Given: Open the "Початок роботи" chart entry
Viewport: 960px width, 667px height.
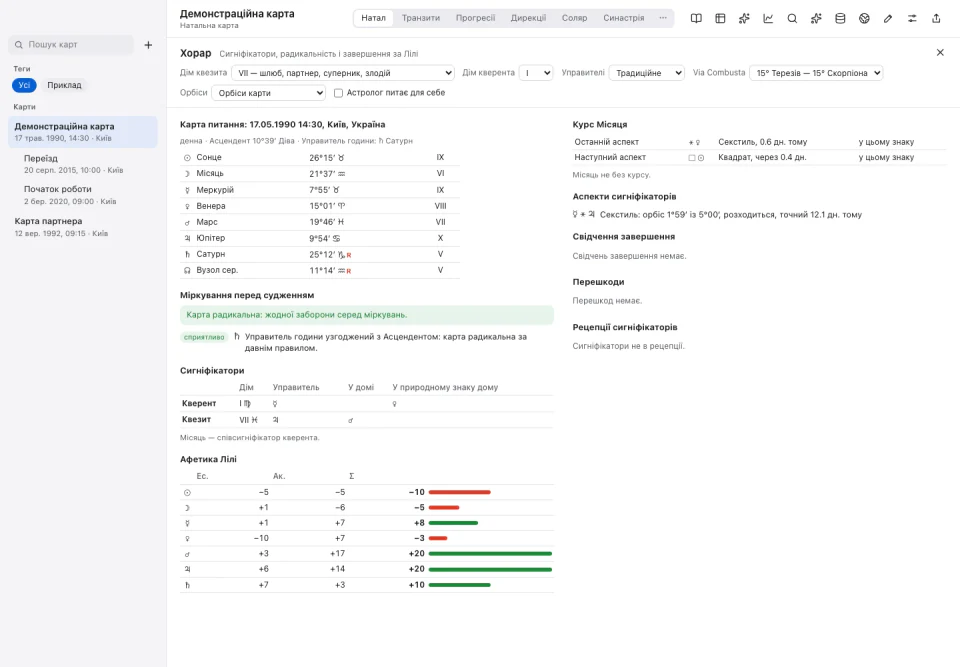Looking at the screenshot, I should [83, 195].
